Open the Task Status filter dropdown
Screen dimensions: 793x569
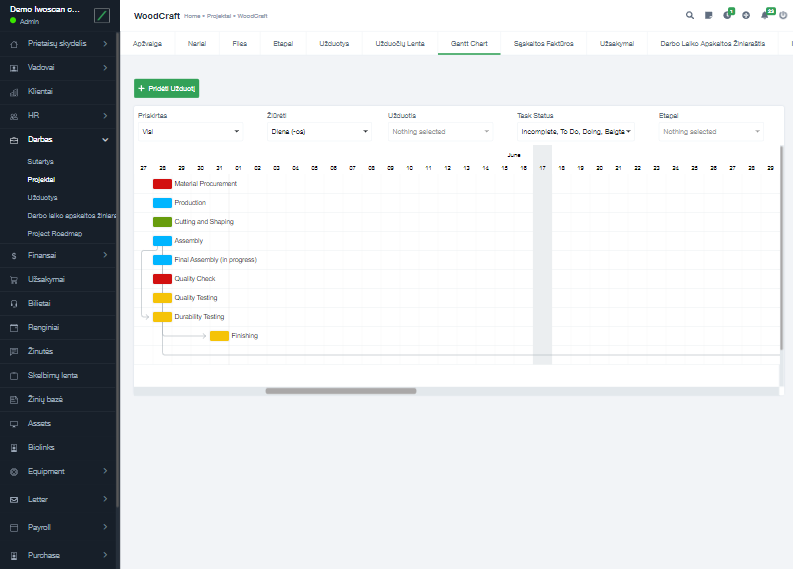point(576,131)
